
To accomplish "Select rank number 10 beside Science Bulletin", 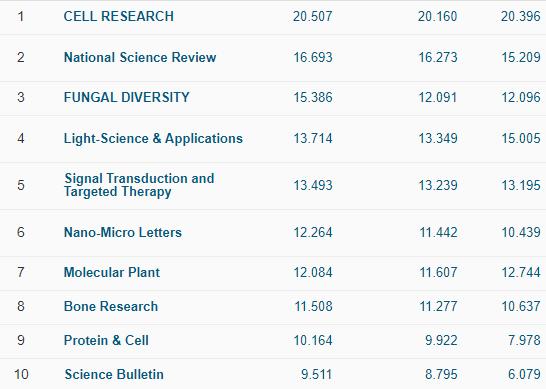I will tap(21, 374).
